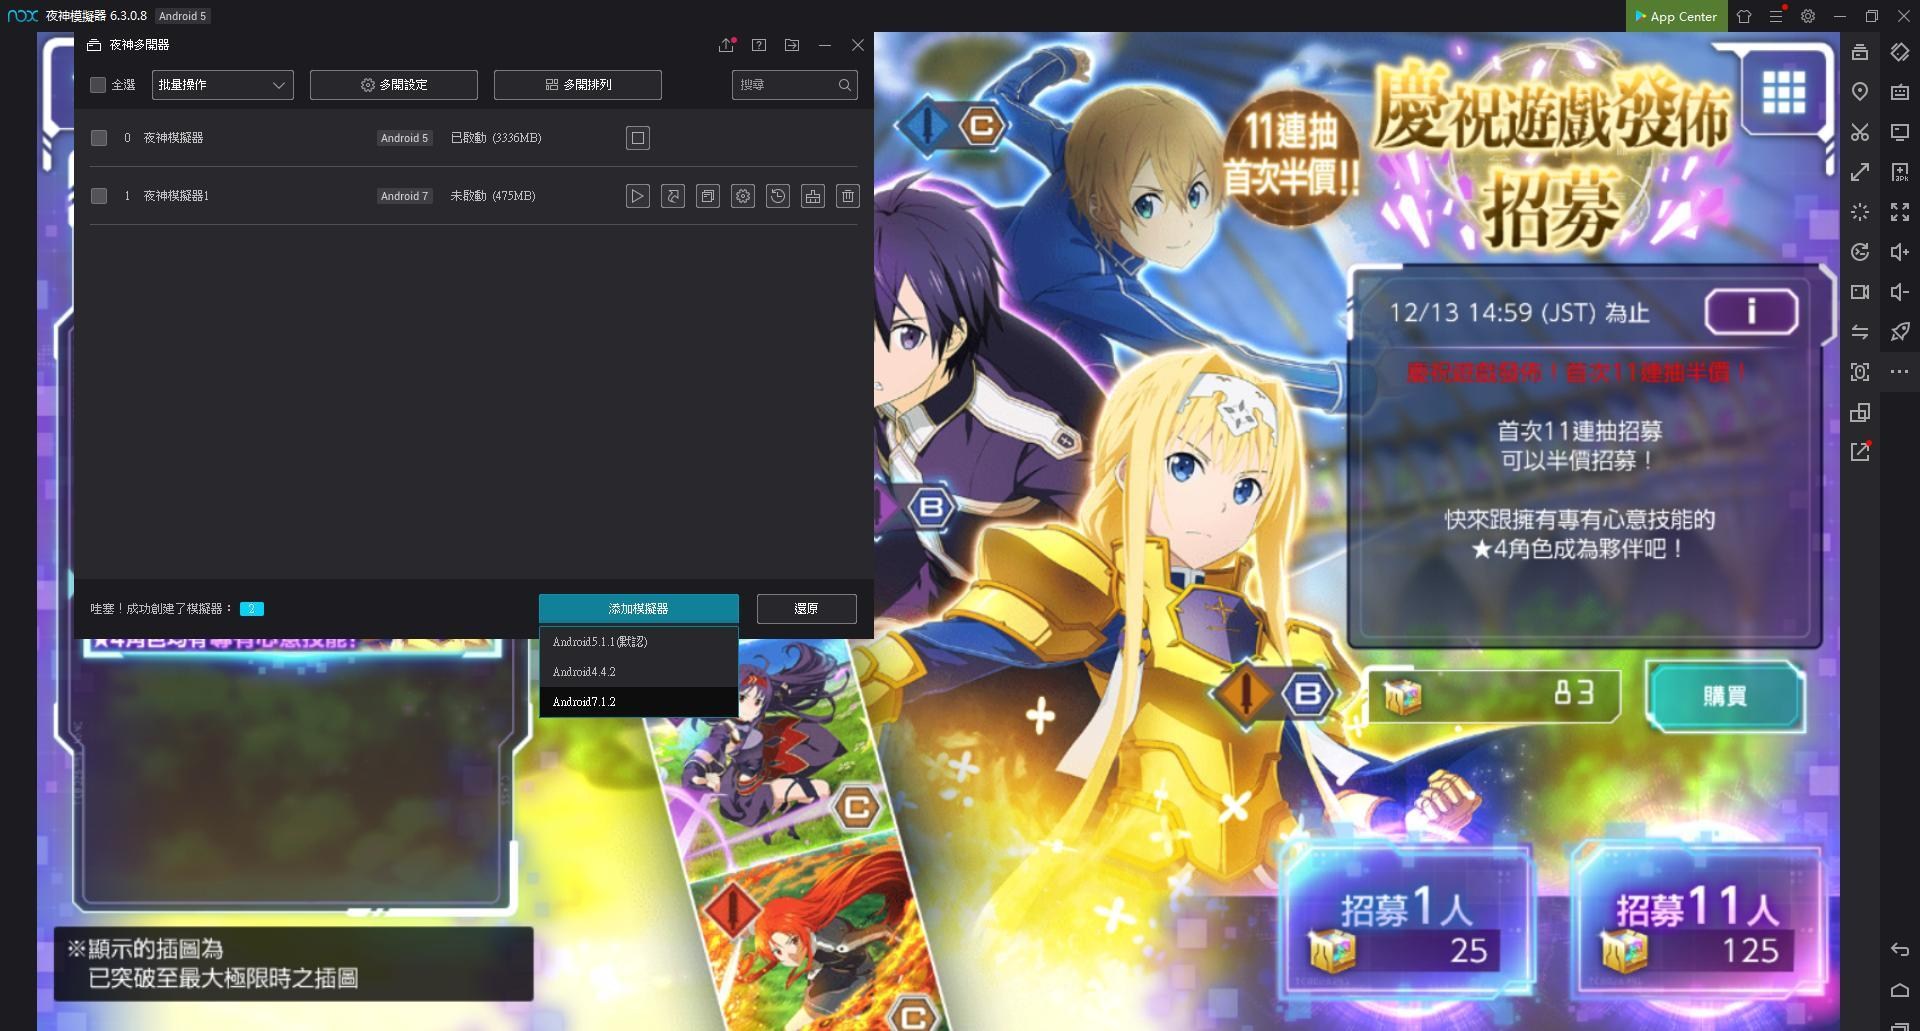Click the rocket speed-up icon
The width and height of the screenshot is (1920, 1031).
1900,332
